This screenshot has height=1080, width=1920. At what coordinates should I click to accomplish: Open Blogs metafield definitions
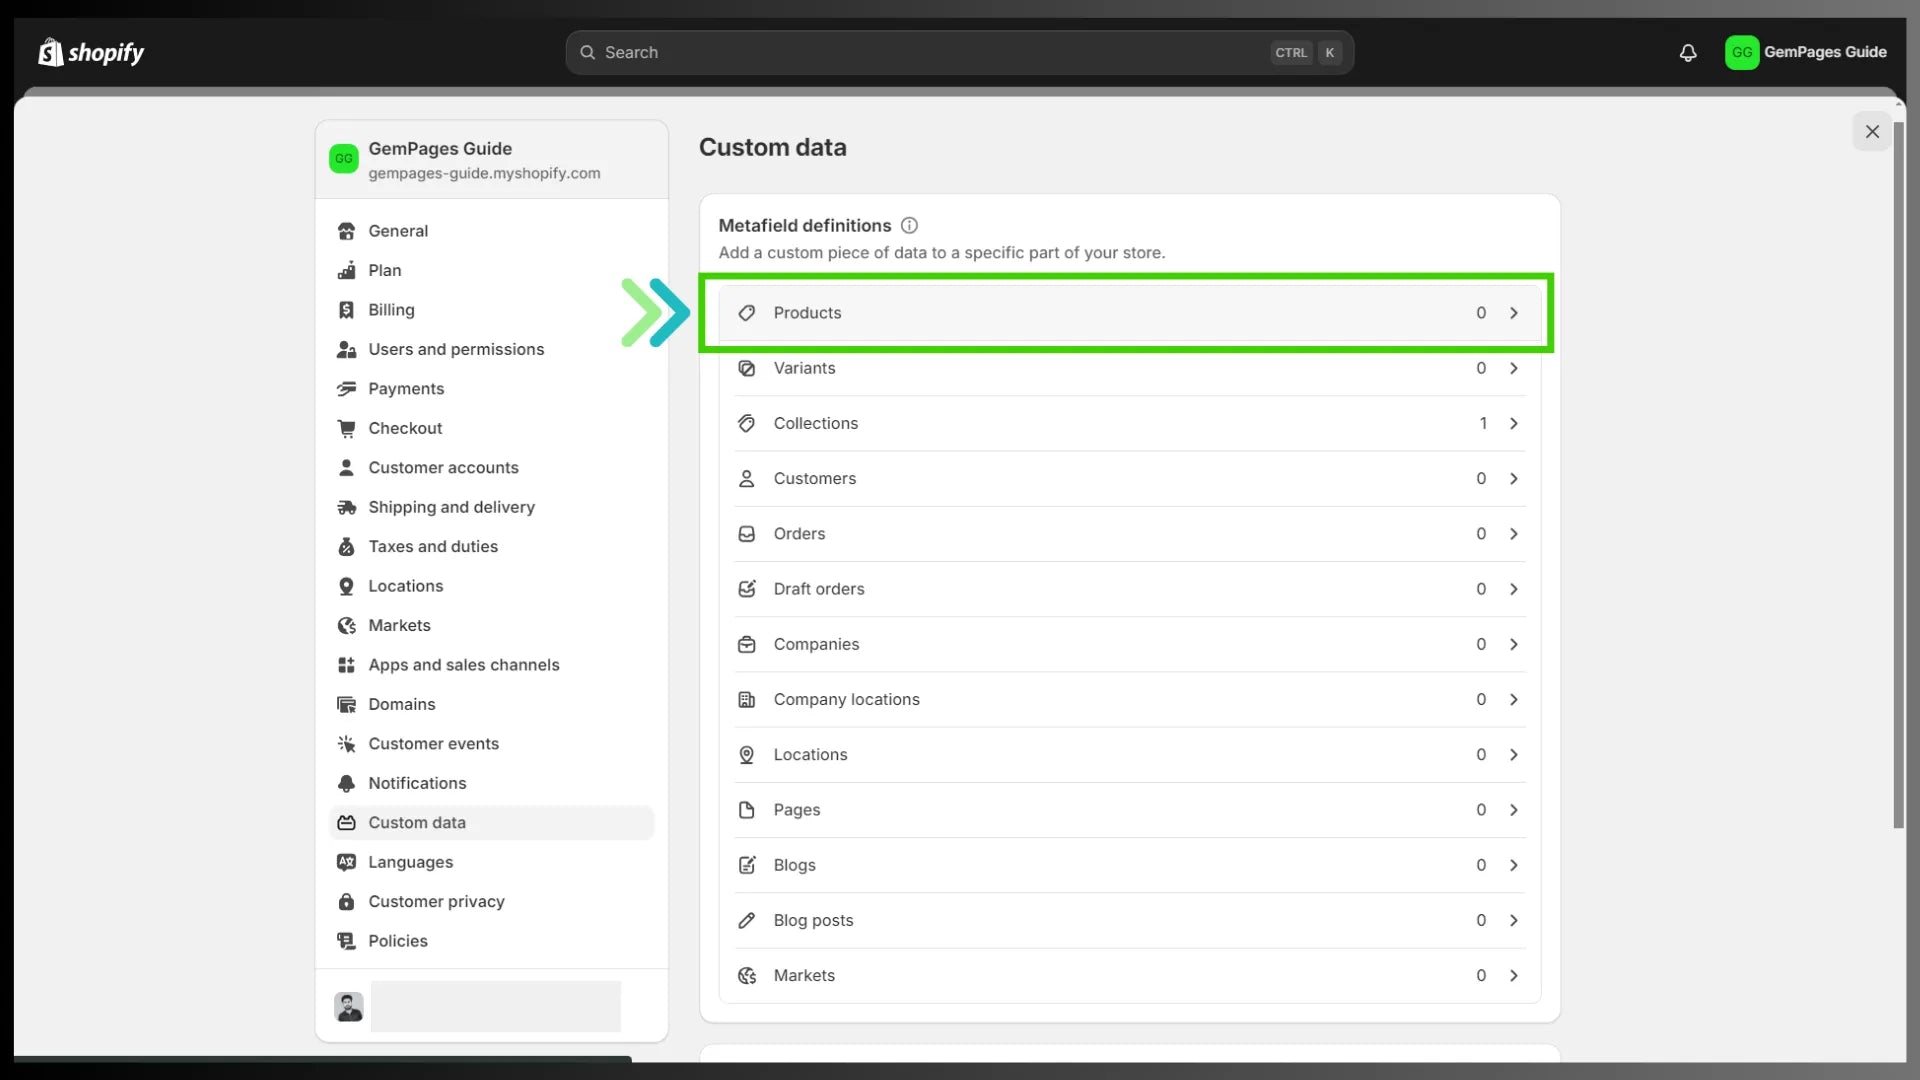tap(1130, 865)
